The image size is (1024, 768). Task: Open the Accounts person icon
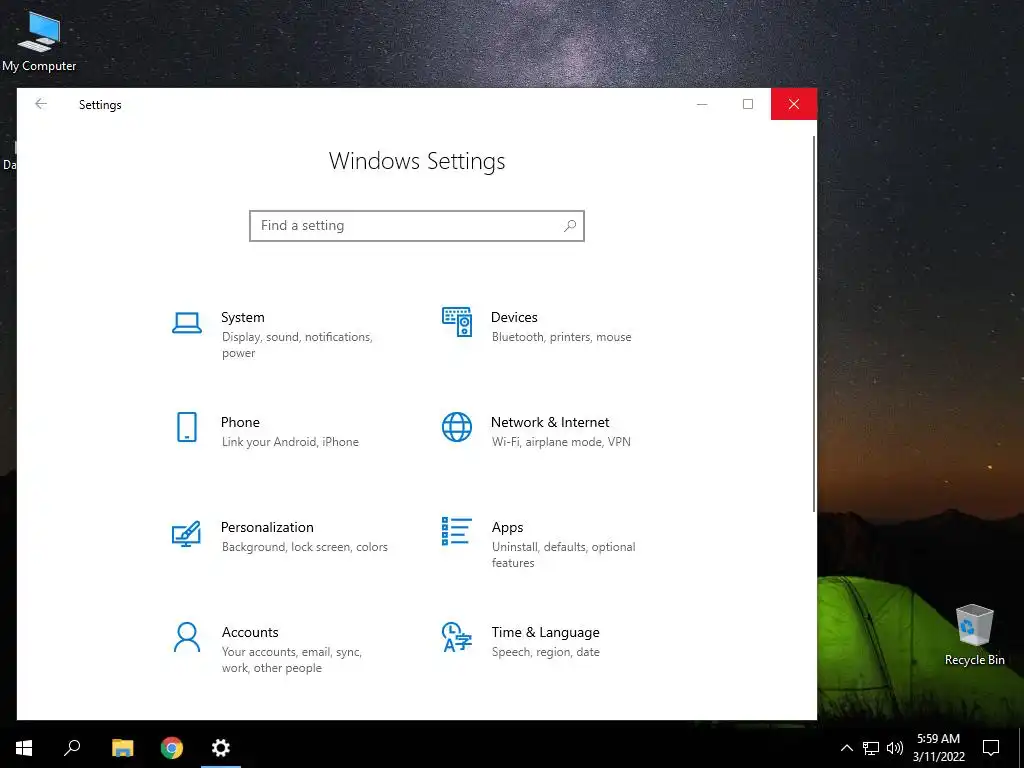point(187,637)
